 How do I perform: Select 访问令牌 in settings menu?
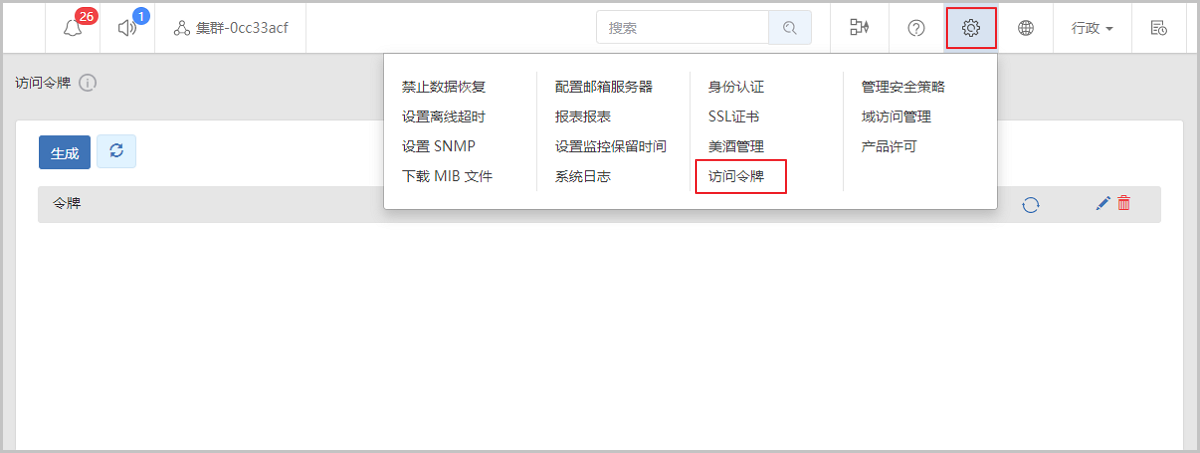[736, 177]
